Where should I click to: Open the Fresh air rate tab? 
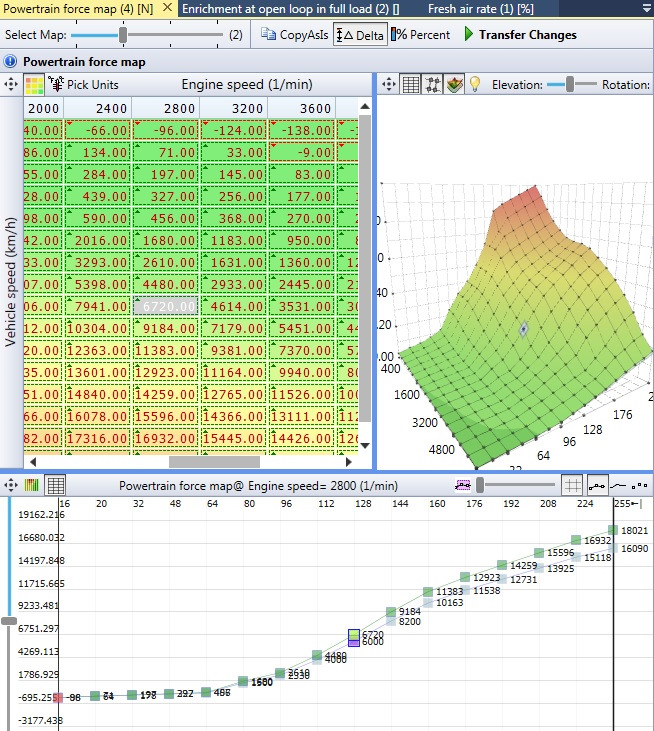tap(479, 8)
